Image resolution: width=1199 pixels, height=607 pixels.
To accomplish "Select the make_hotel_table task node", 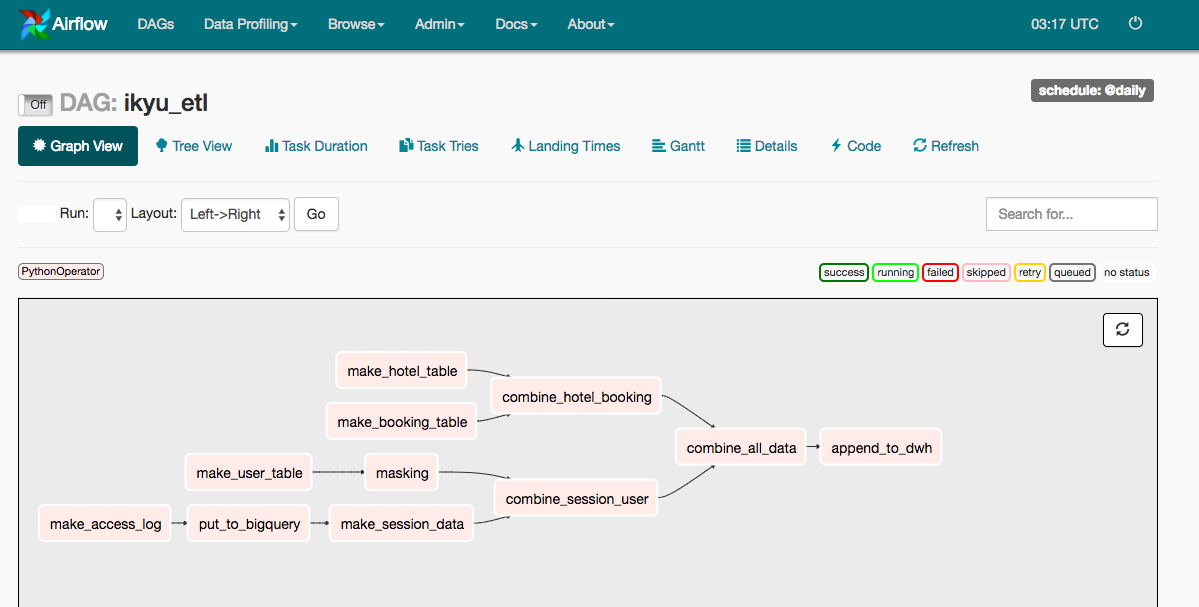I will 402,371.
